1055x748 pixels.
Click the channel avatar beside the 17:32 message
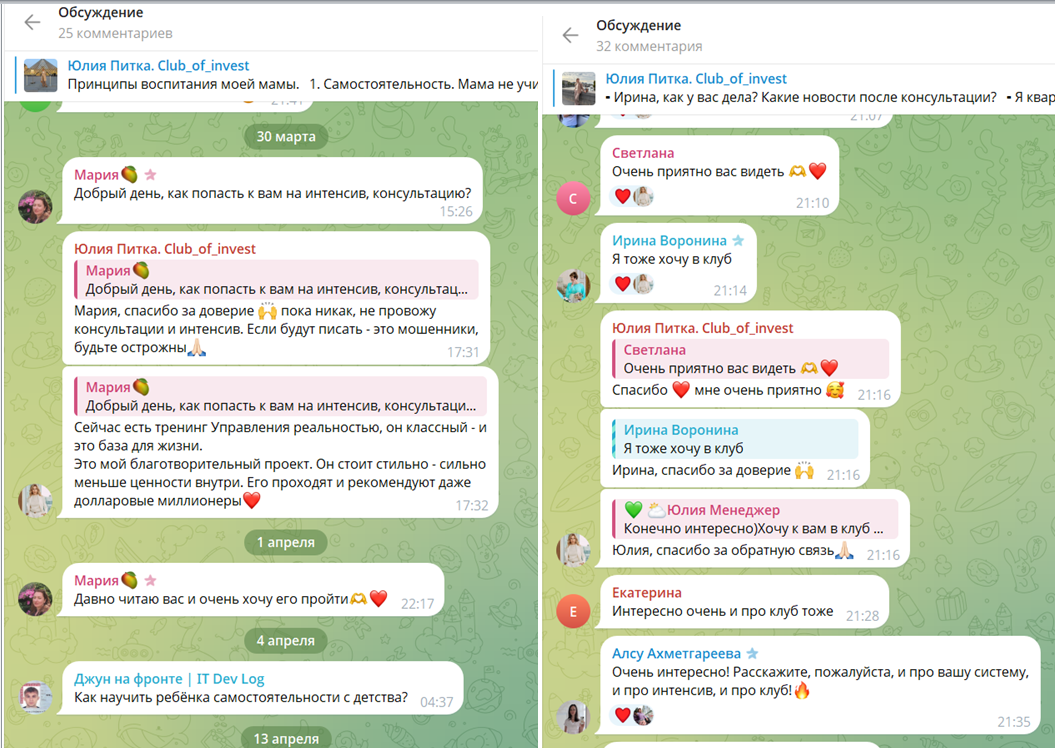coord(35,500)
